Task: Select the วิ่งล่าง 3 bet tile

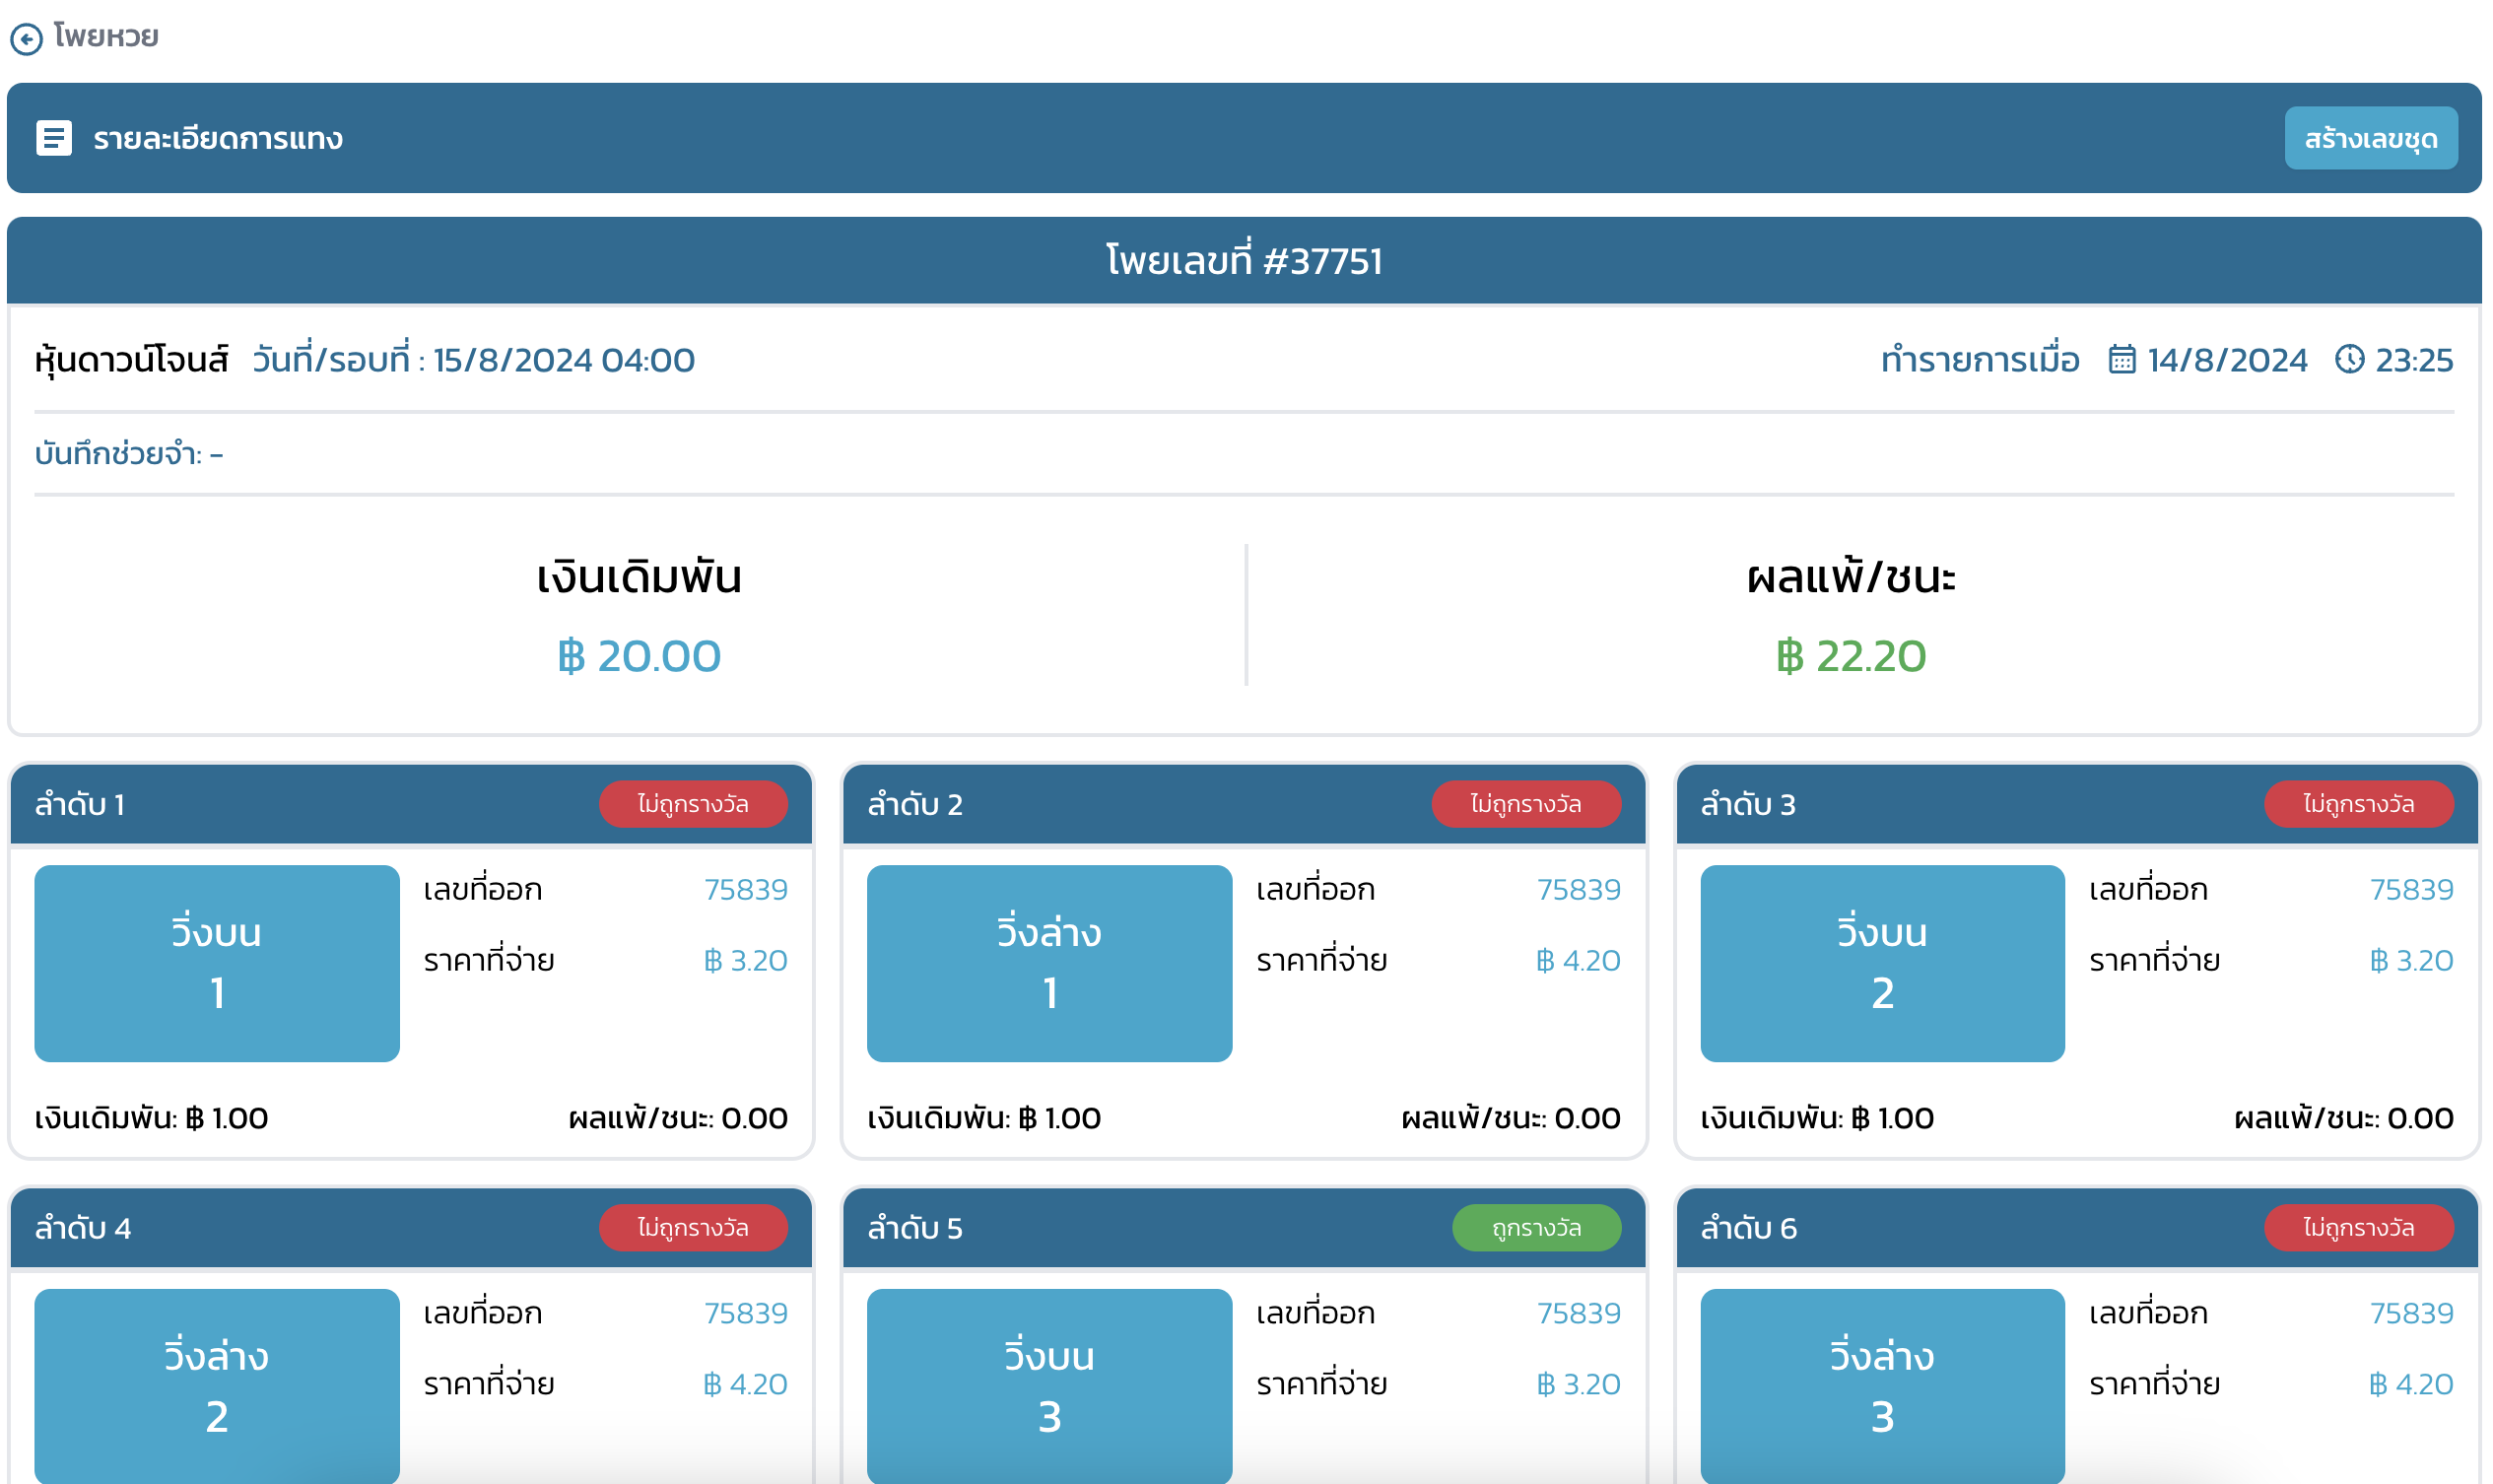Action: 1882,1385
